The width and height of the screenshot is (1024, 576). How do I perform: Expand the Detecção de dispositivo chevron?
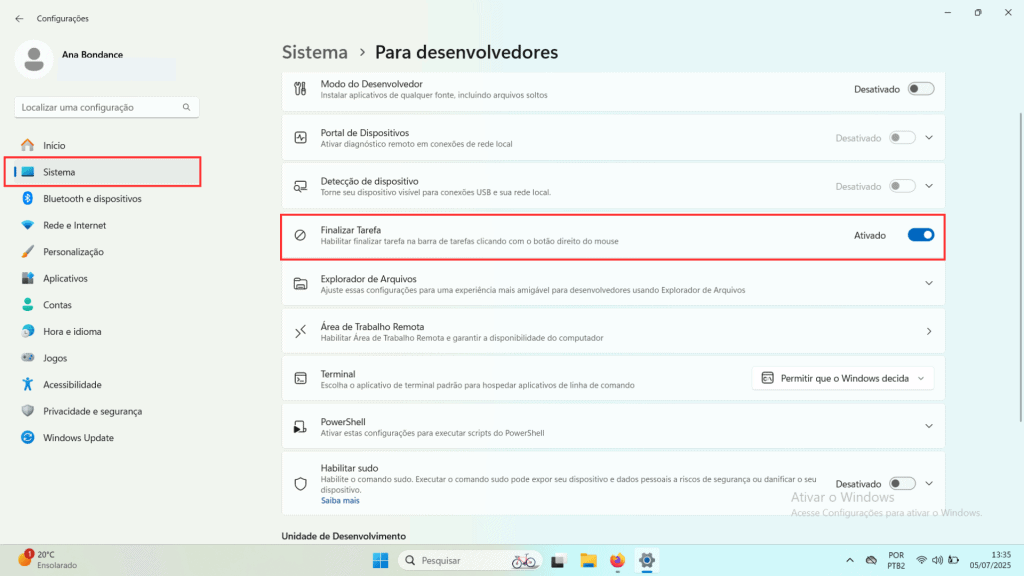click(929, 186)
